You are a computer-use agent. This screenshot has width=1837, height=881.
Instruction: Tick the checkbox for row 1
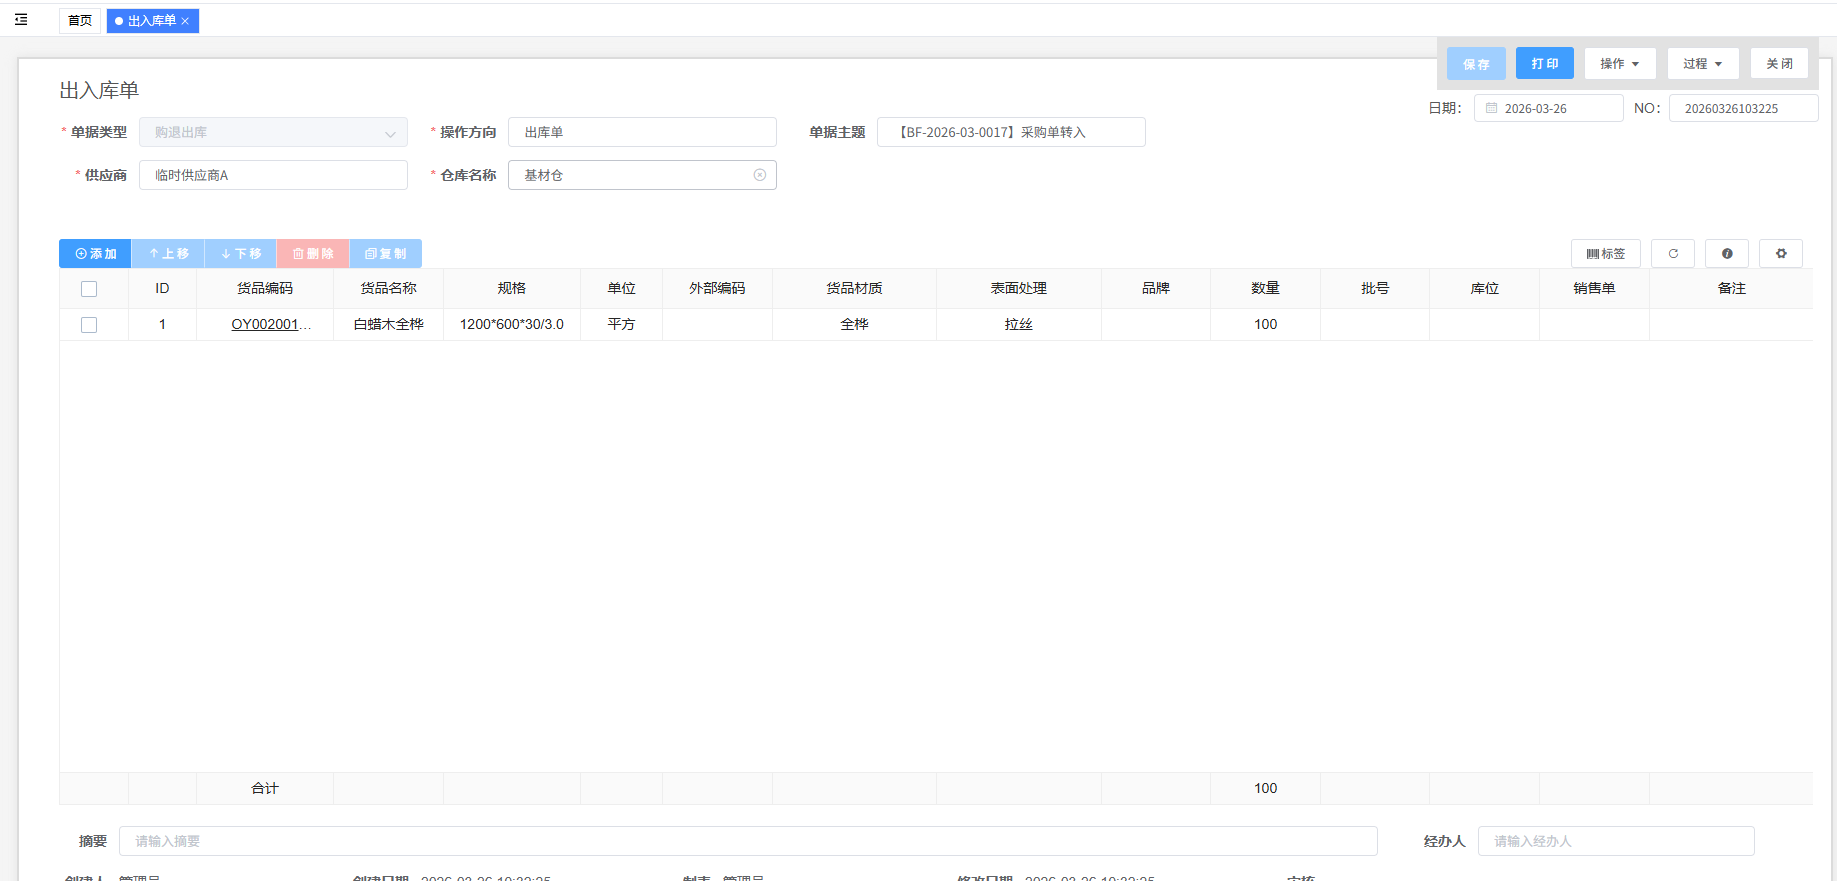point(89,325)
